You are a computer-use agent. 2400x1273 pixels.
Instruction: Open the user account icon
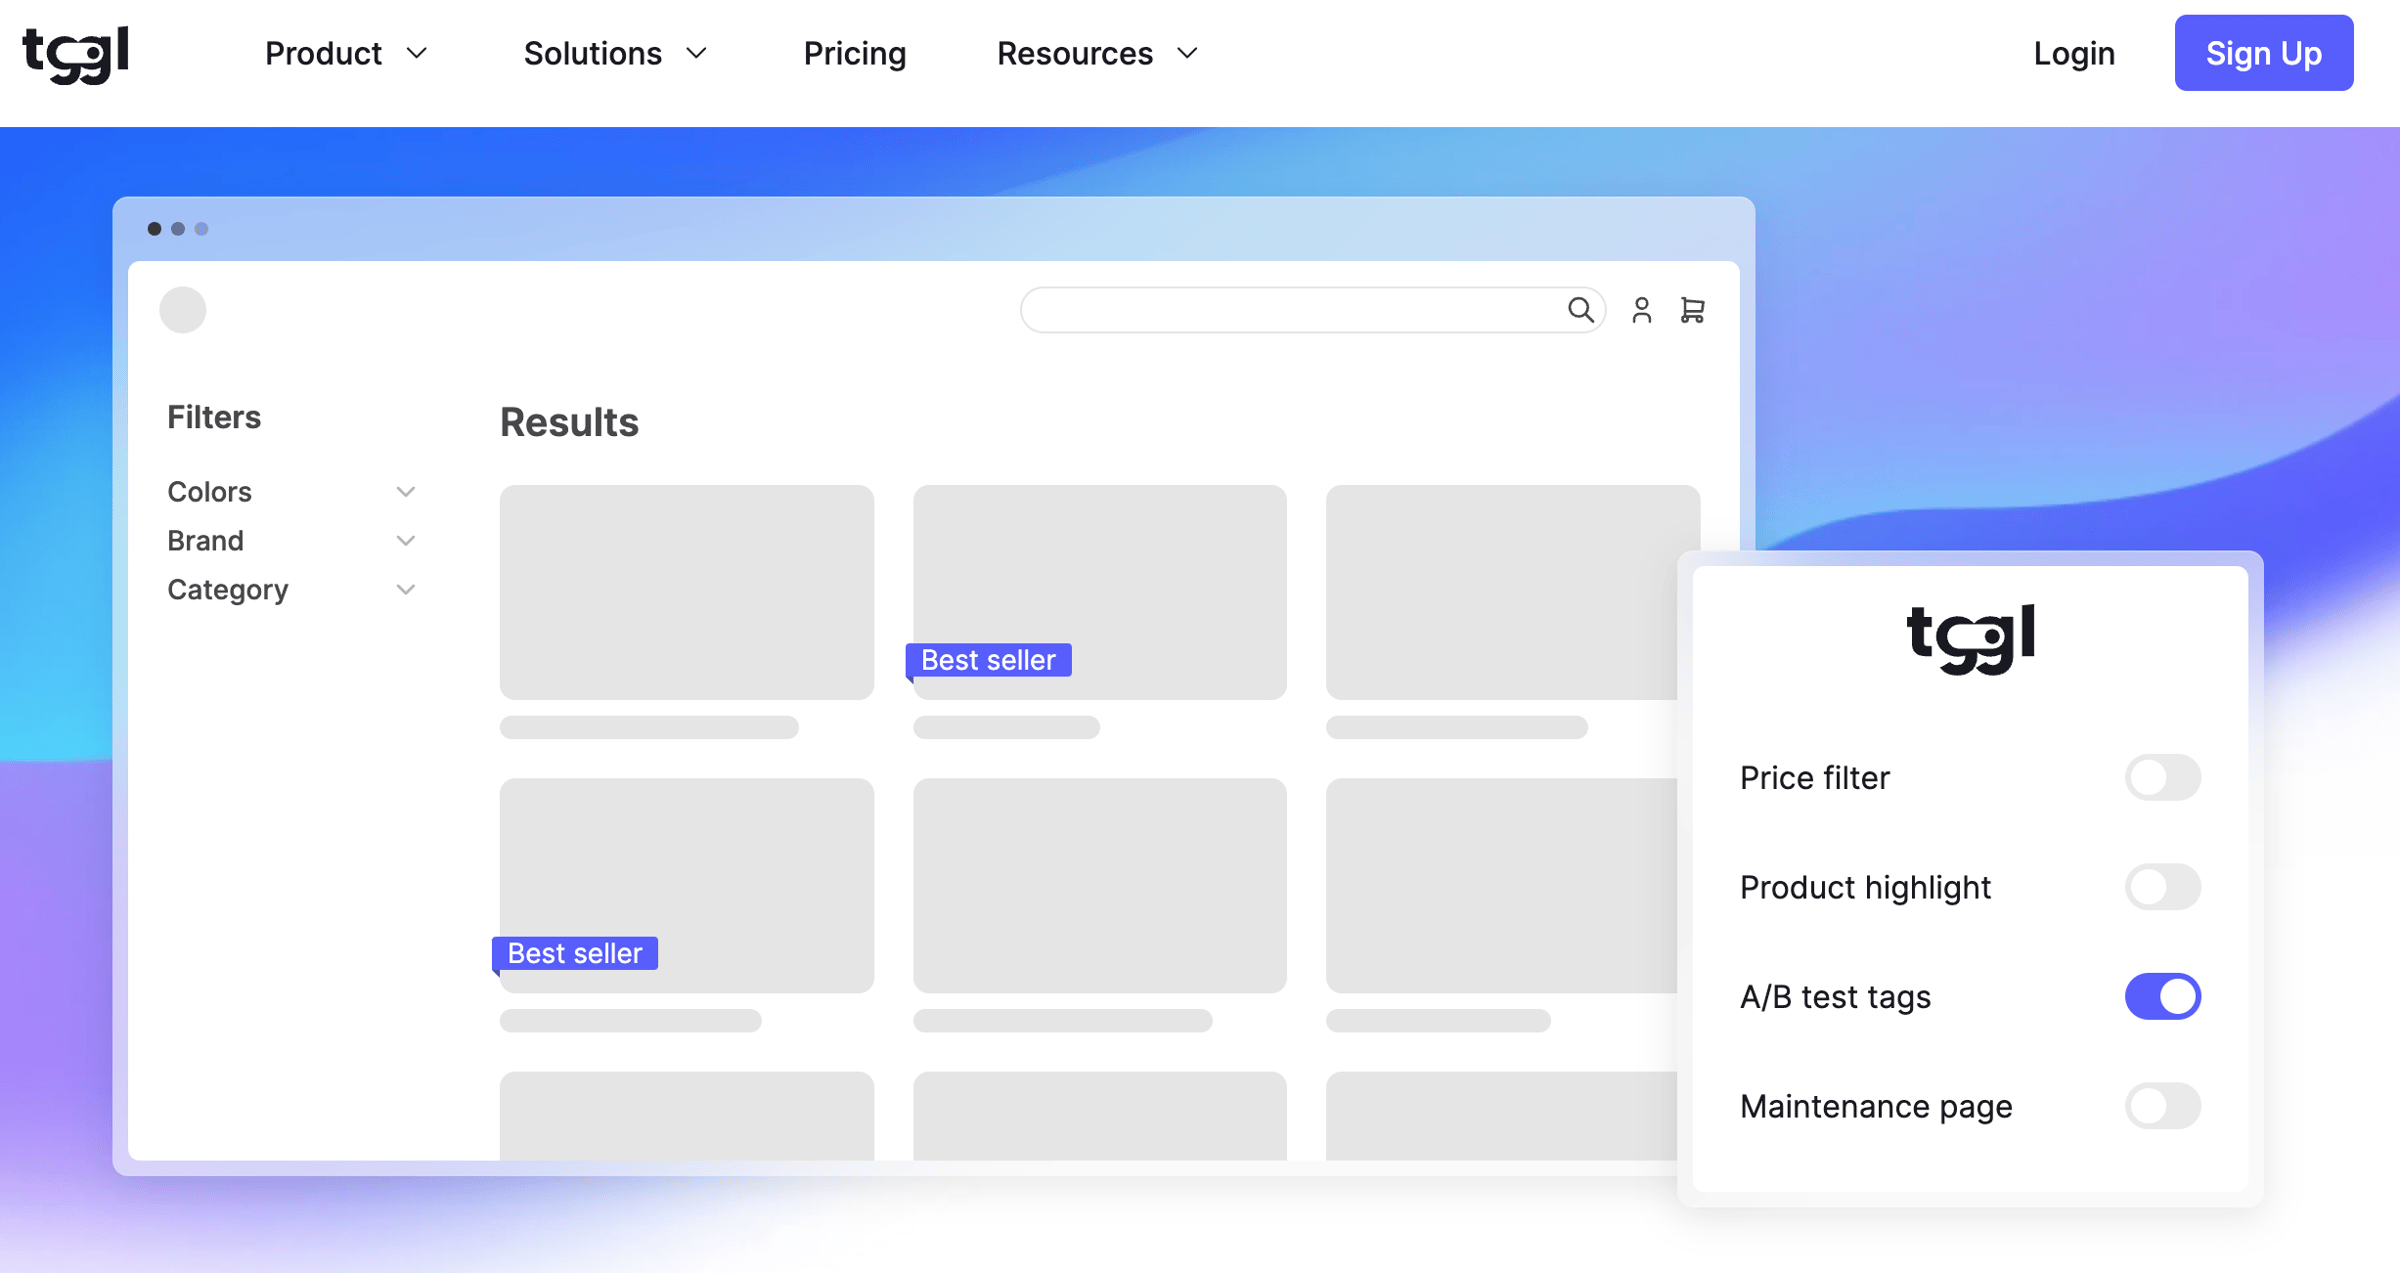1641,310
